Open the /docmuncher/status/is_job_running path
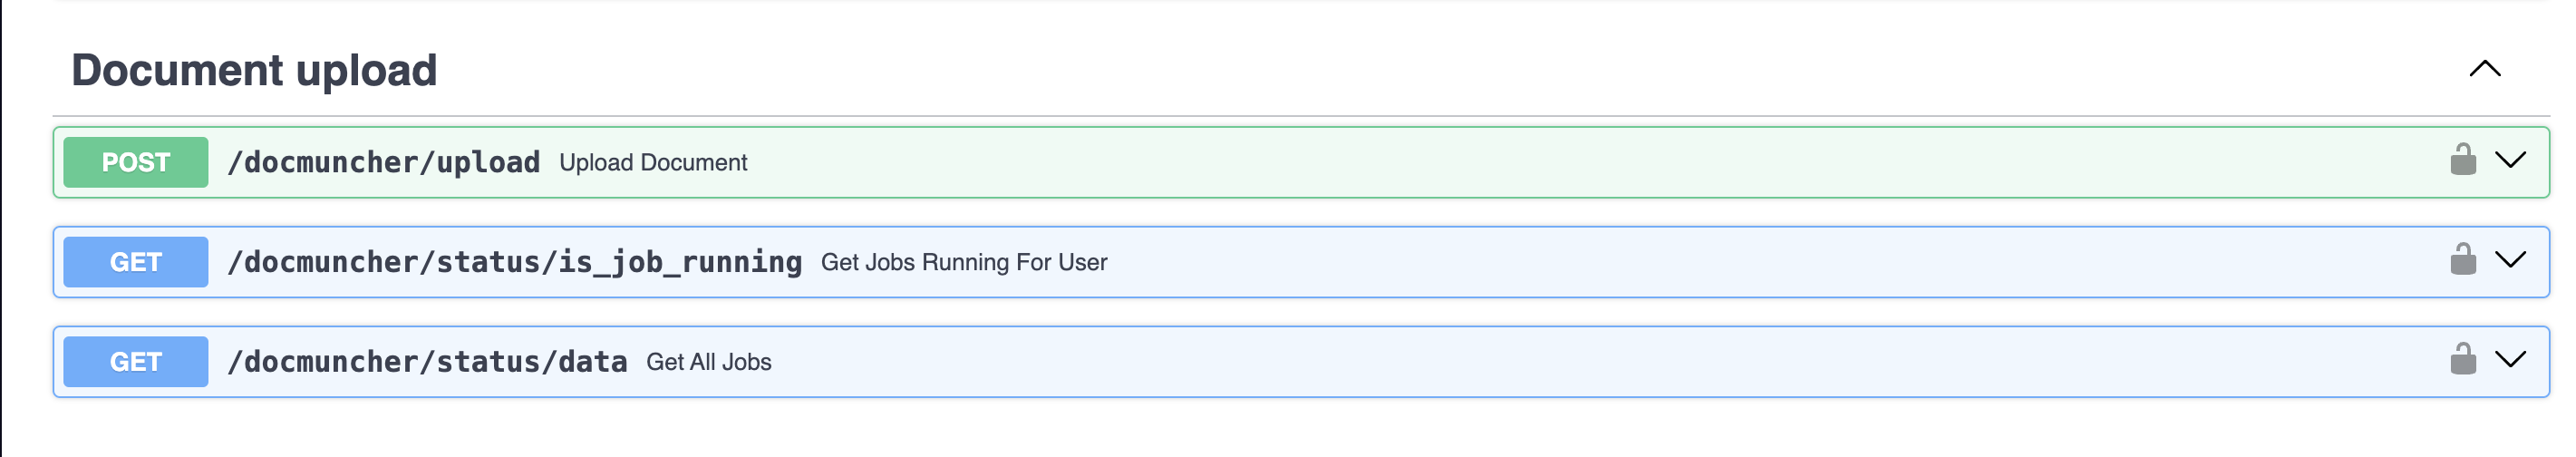 click(x=514, y=262)
